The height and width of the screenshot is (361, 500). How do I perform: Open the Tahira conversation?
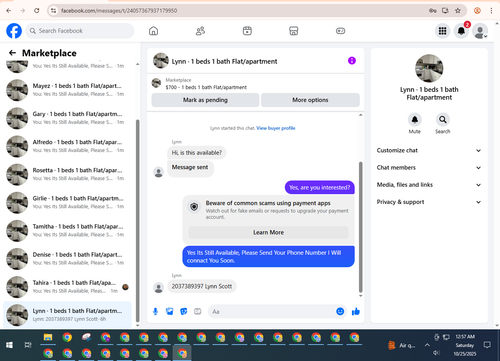coord(67,287)
